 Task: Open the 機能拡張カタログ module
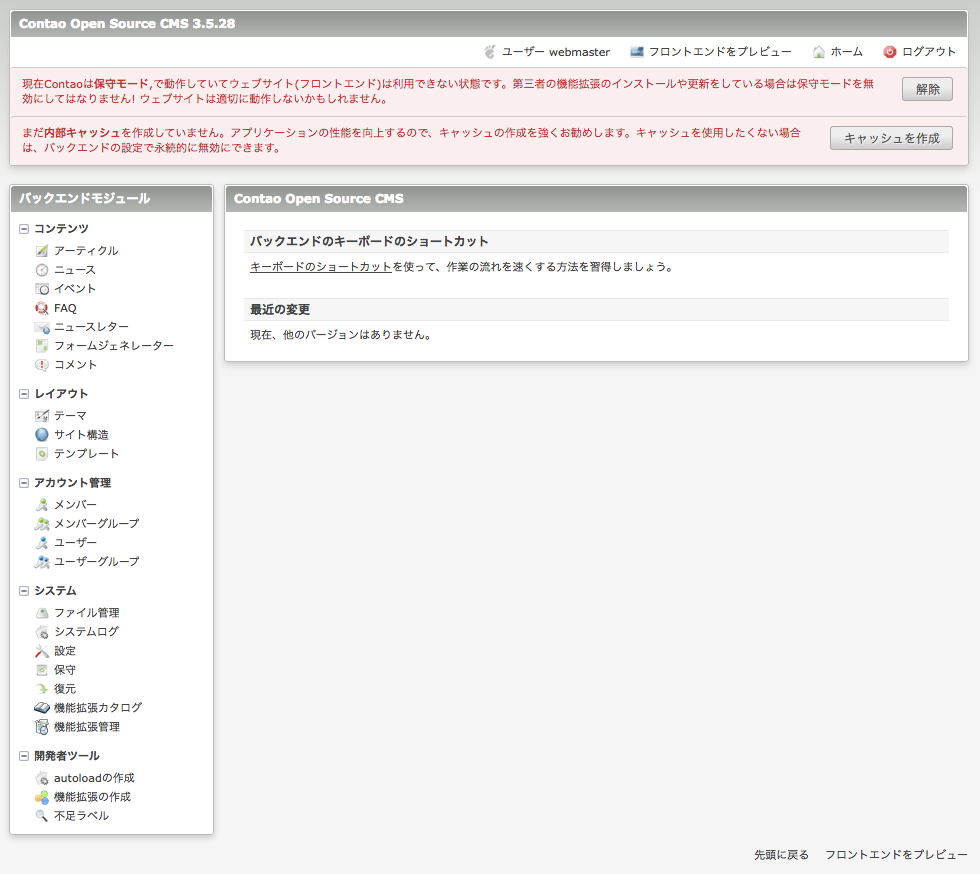point(98,708)
